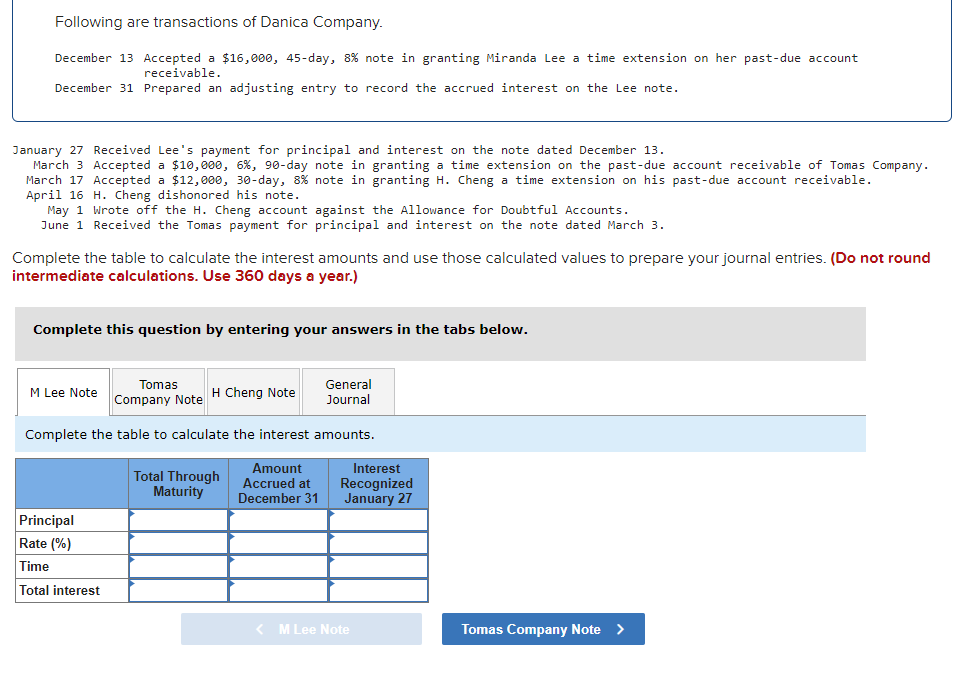Click the Principal Amount Accrued at December 31 cell
Viewport: 957px width, 688px height.
pos(278,520)
